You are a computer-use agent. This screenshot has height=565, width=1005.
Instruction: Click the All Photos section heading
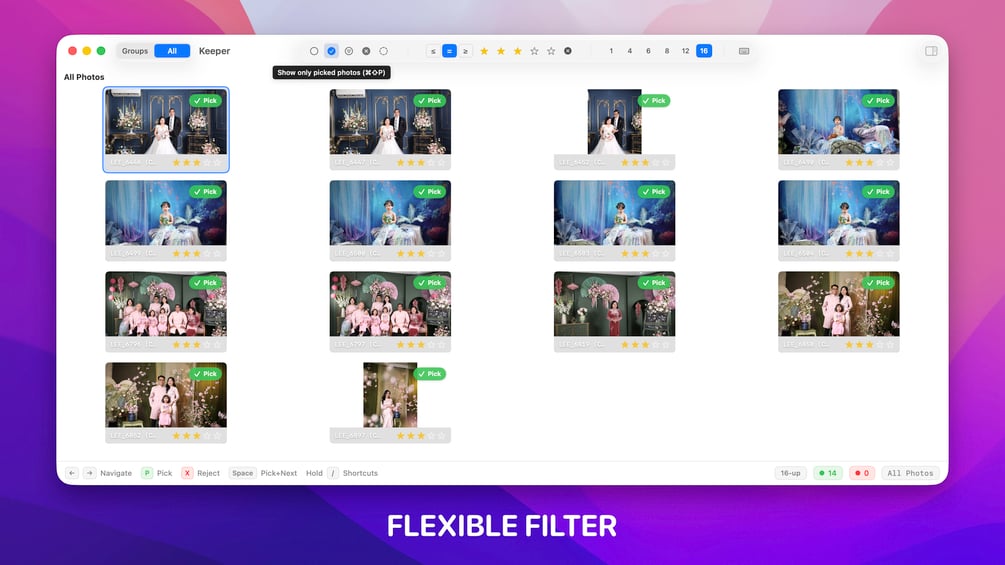(x=84, y=77)
